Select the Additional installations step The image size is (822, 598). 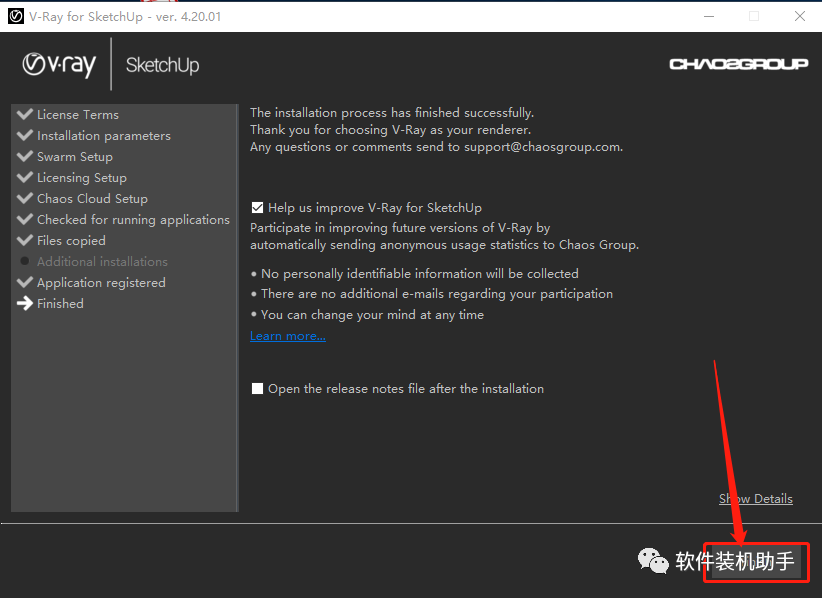[102, 261]
